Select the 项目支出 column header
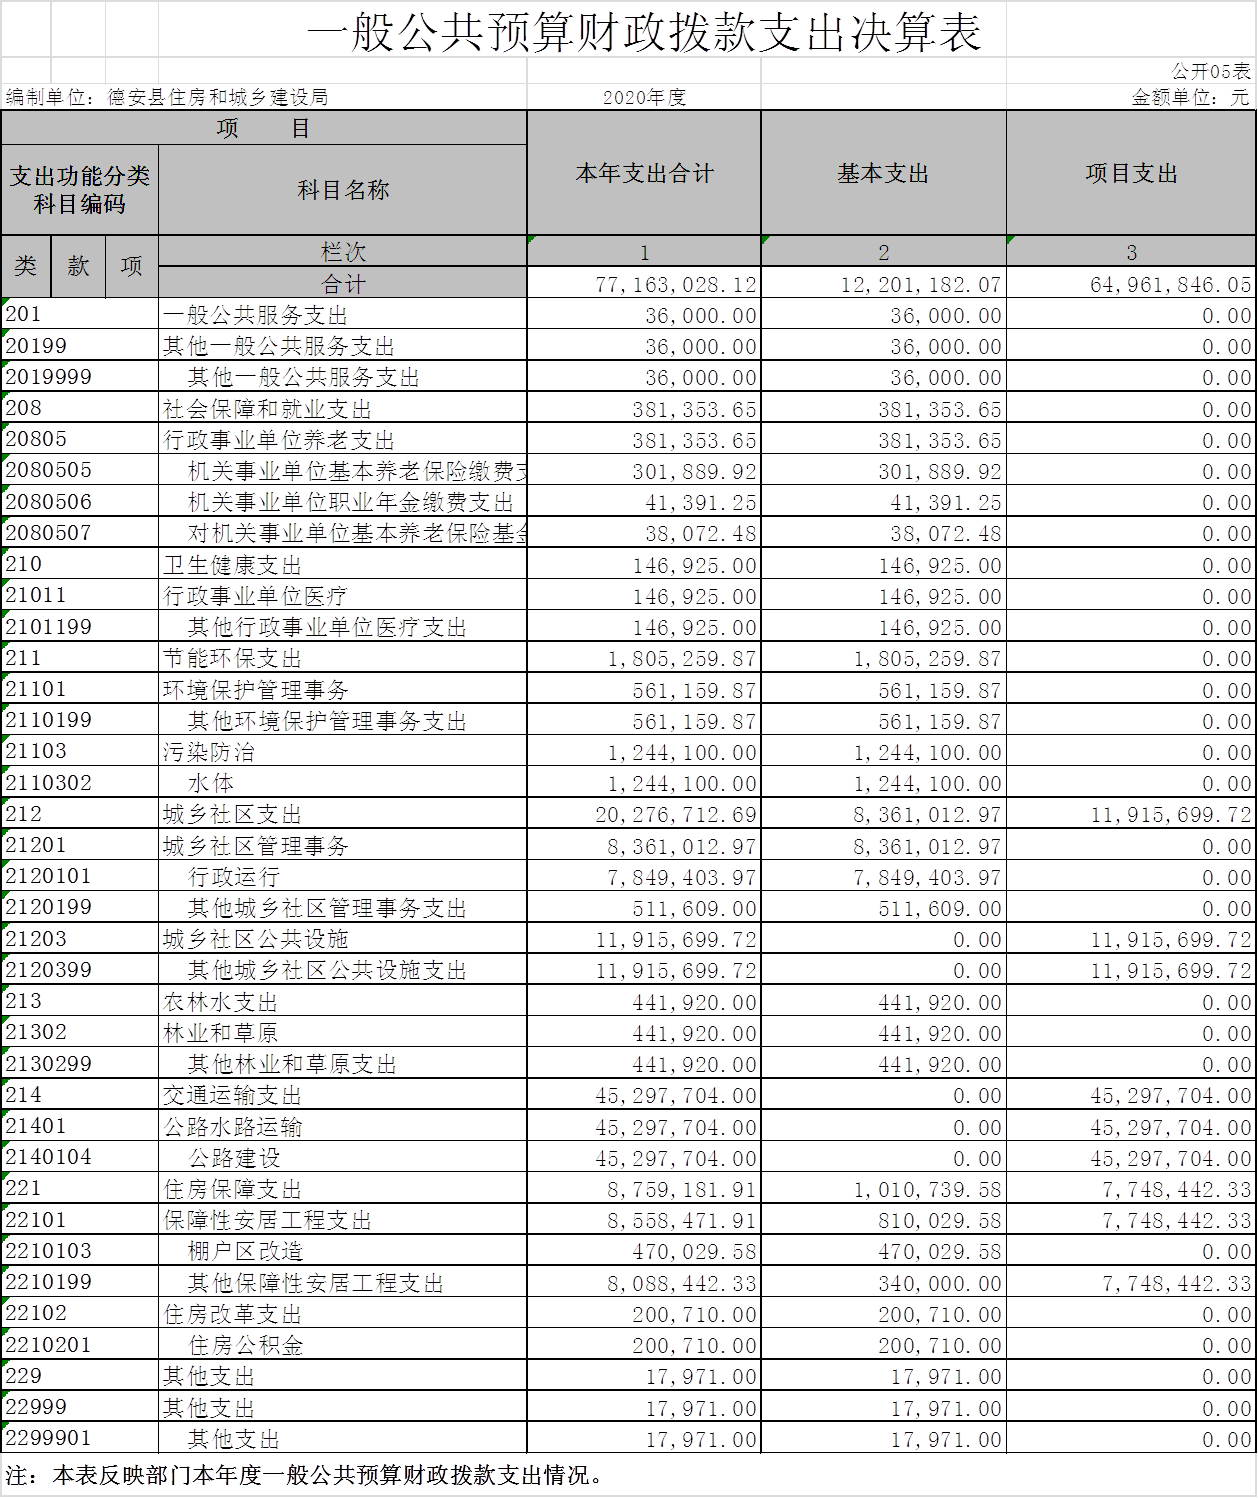 point(1131,173)
